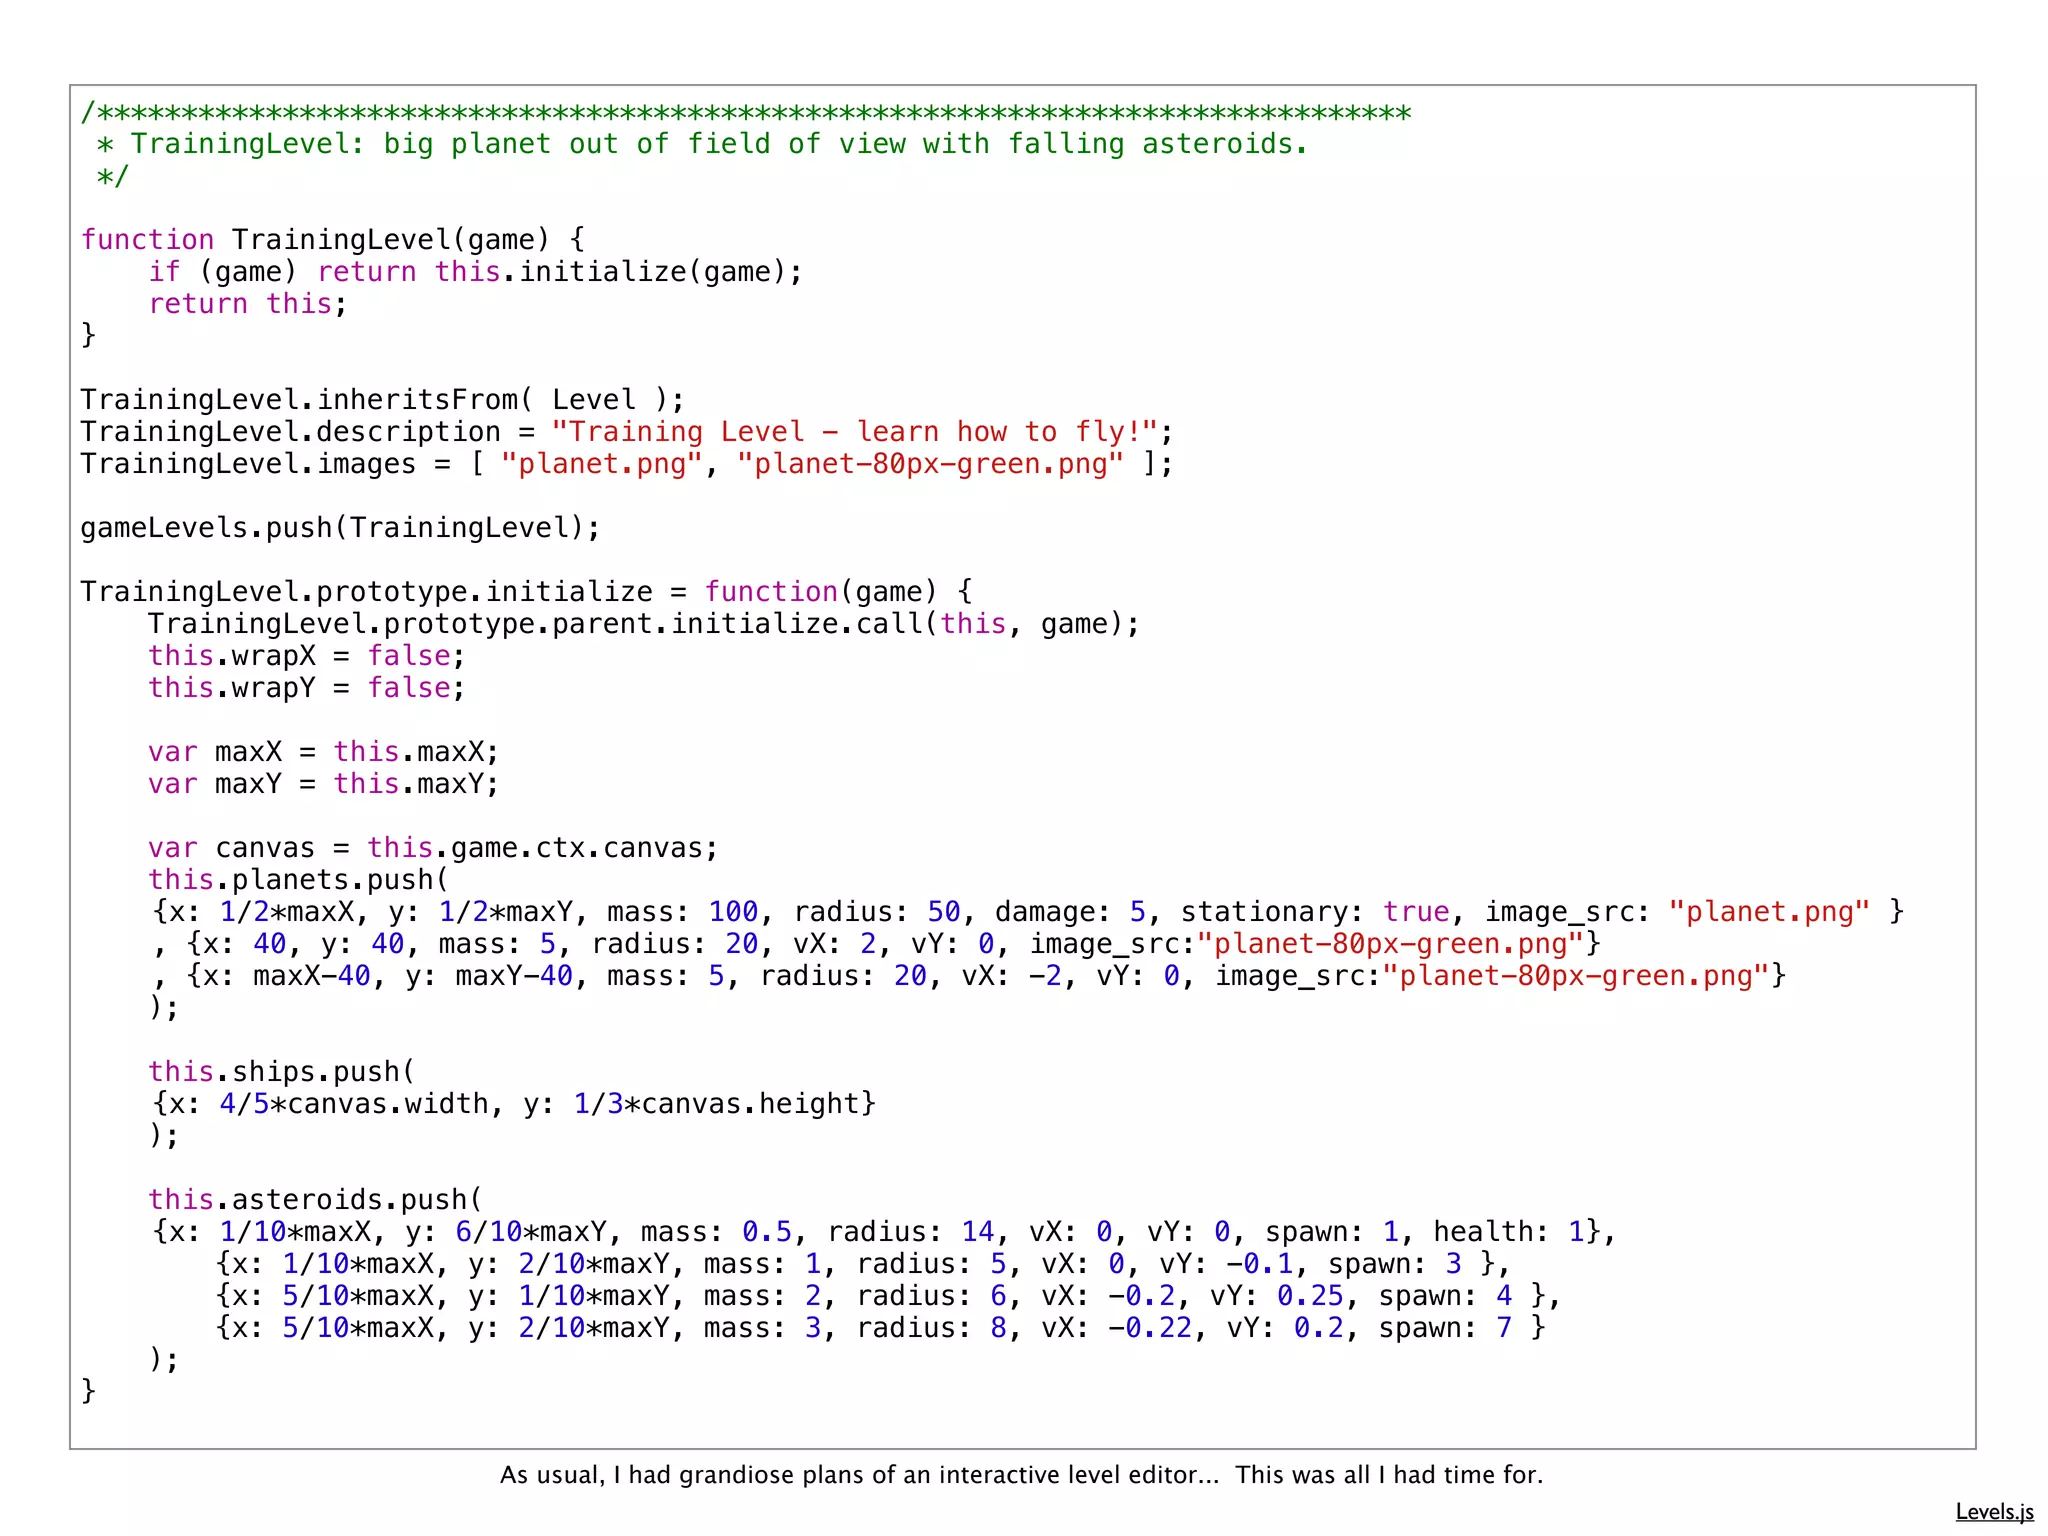Click the "Training Level – learn how to fly!" string
2048x1536 pixels.
coord(853,432)
